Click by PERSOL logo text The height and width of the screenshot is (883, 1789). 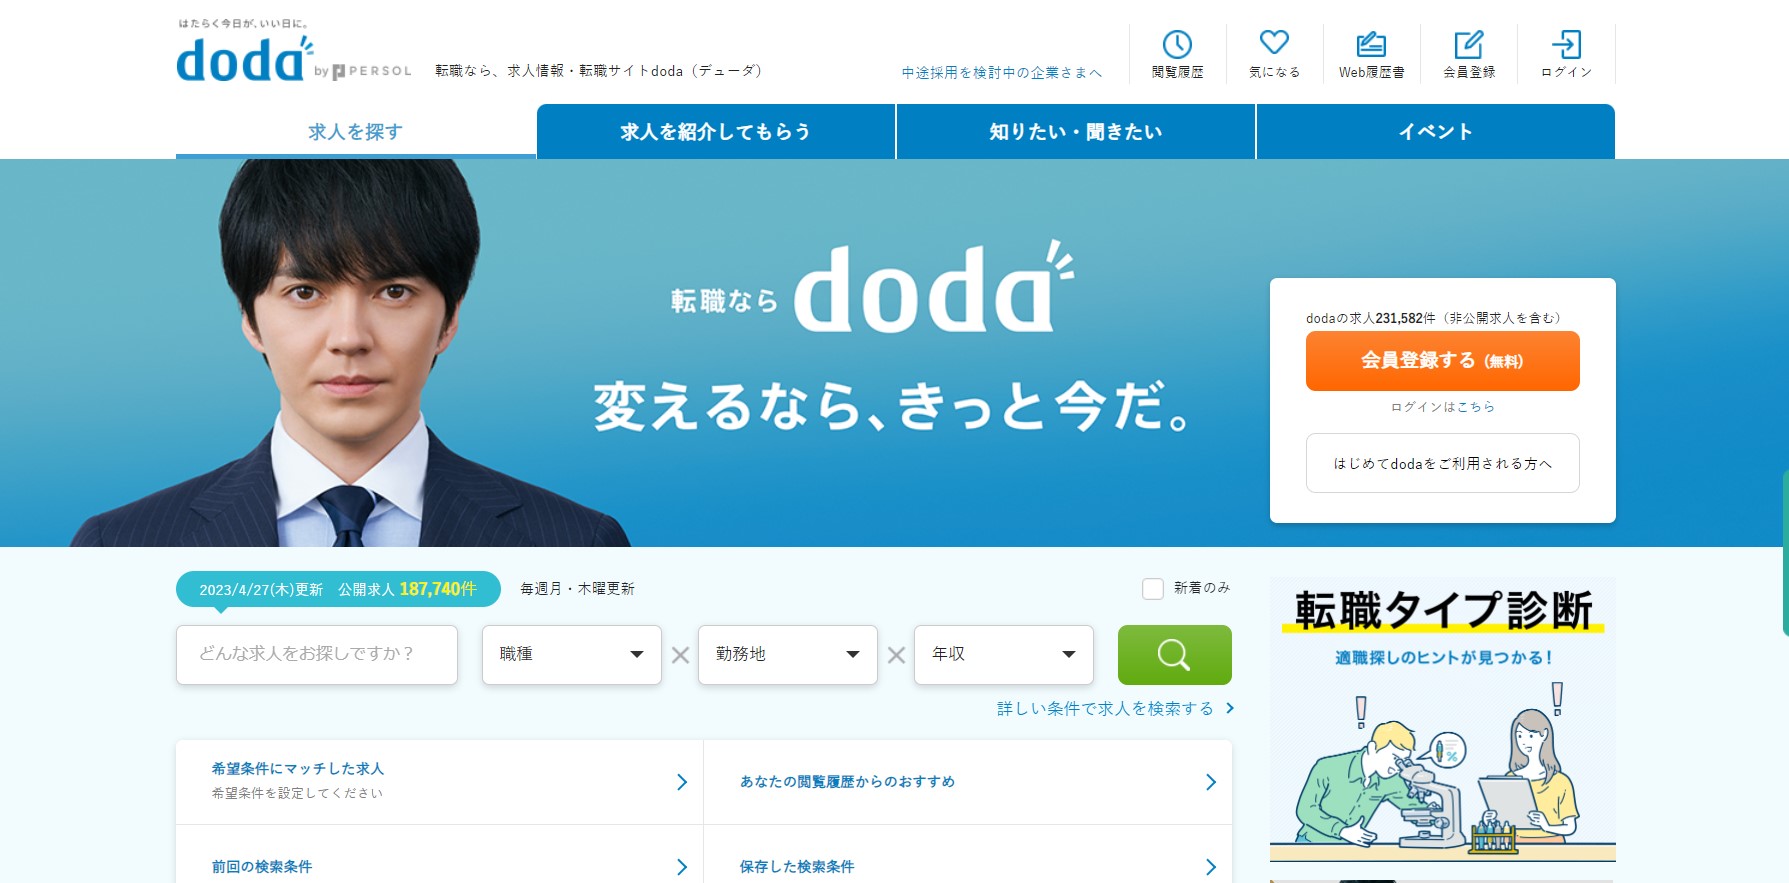pos(362,71)
